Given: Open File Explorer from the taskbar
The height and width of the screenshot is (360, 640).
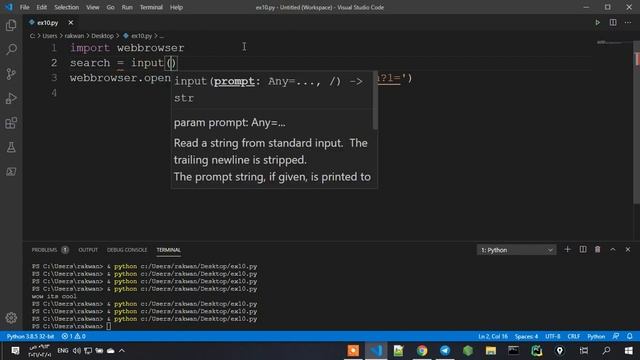Looking at the screenshot, I should click(x=491, y=351).
